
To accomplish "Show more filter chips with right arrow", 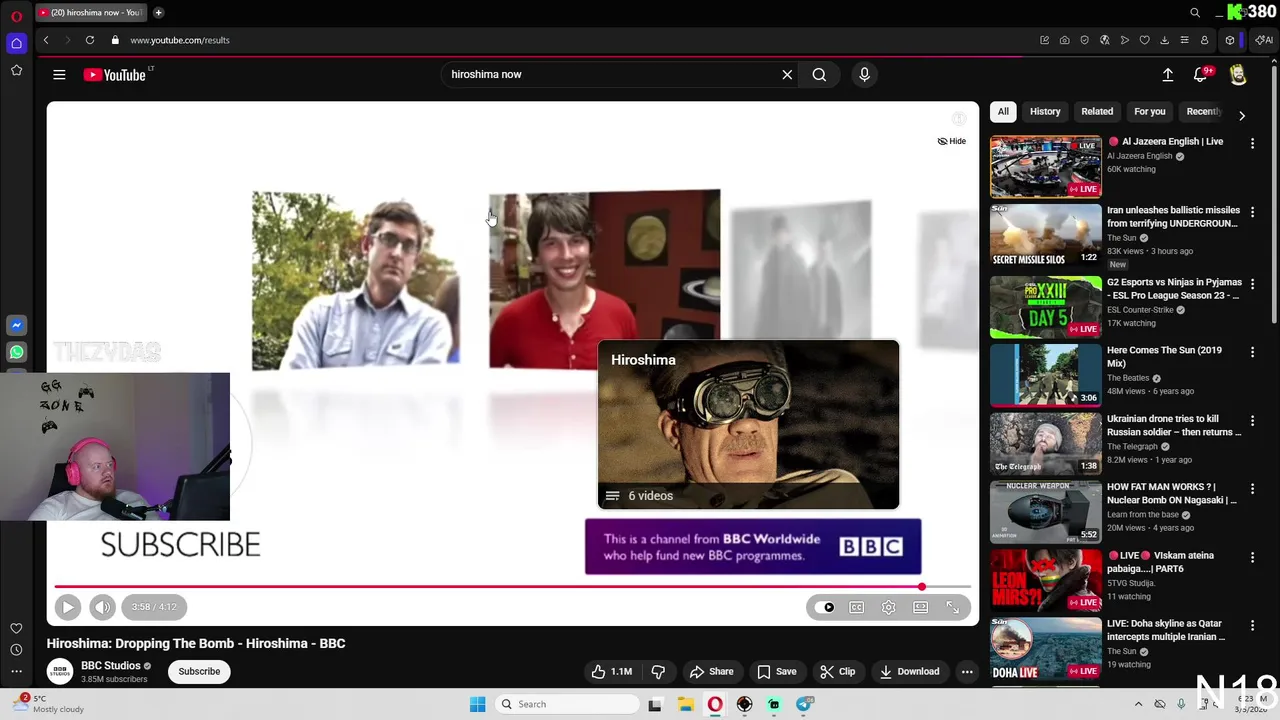I will (x=1242, y=116).
